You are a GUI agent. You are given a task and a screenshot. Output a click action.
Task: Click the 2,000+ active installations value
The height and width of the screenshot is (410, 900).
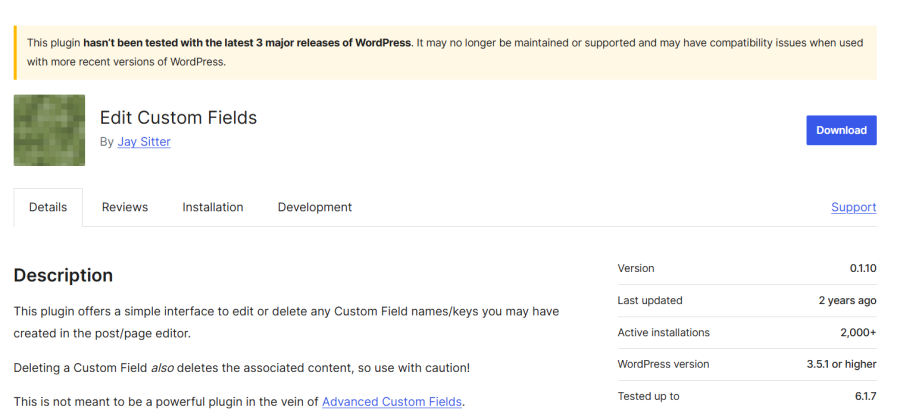(857, 332)
